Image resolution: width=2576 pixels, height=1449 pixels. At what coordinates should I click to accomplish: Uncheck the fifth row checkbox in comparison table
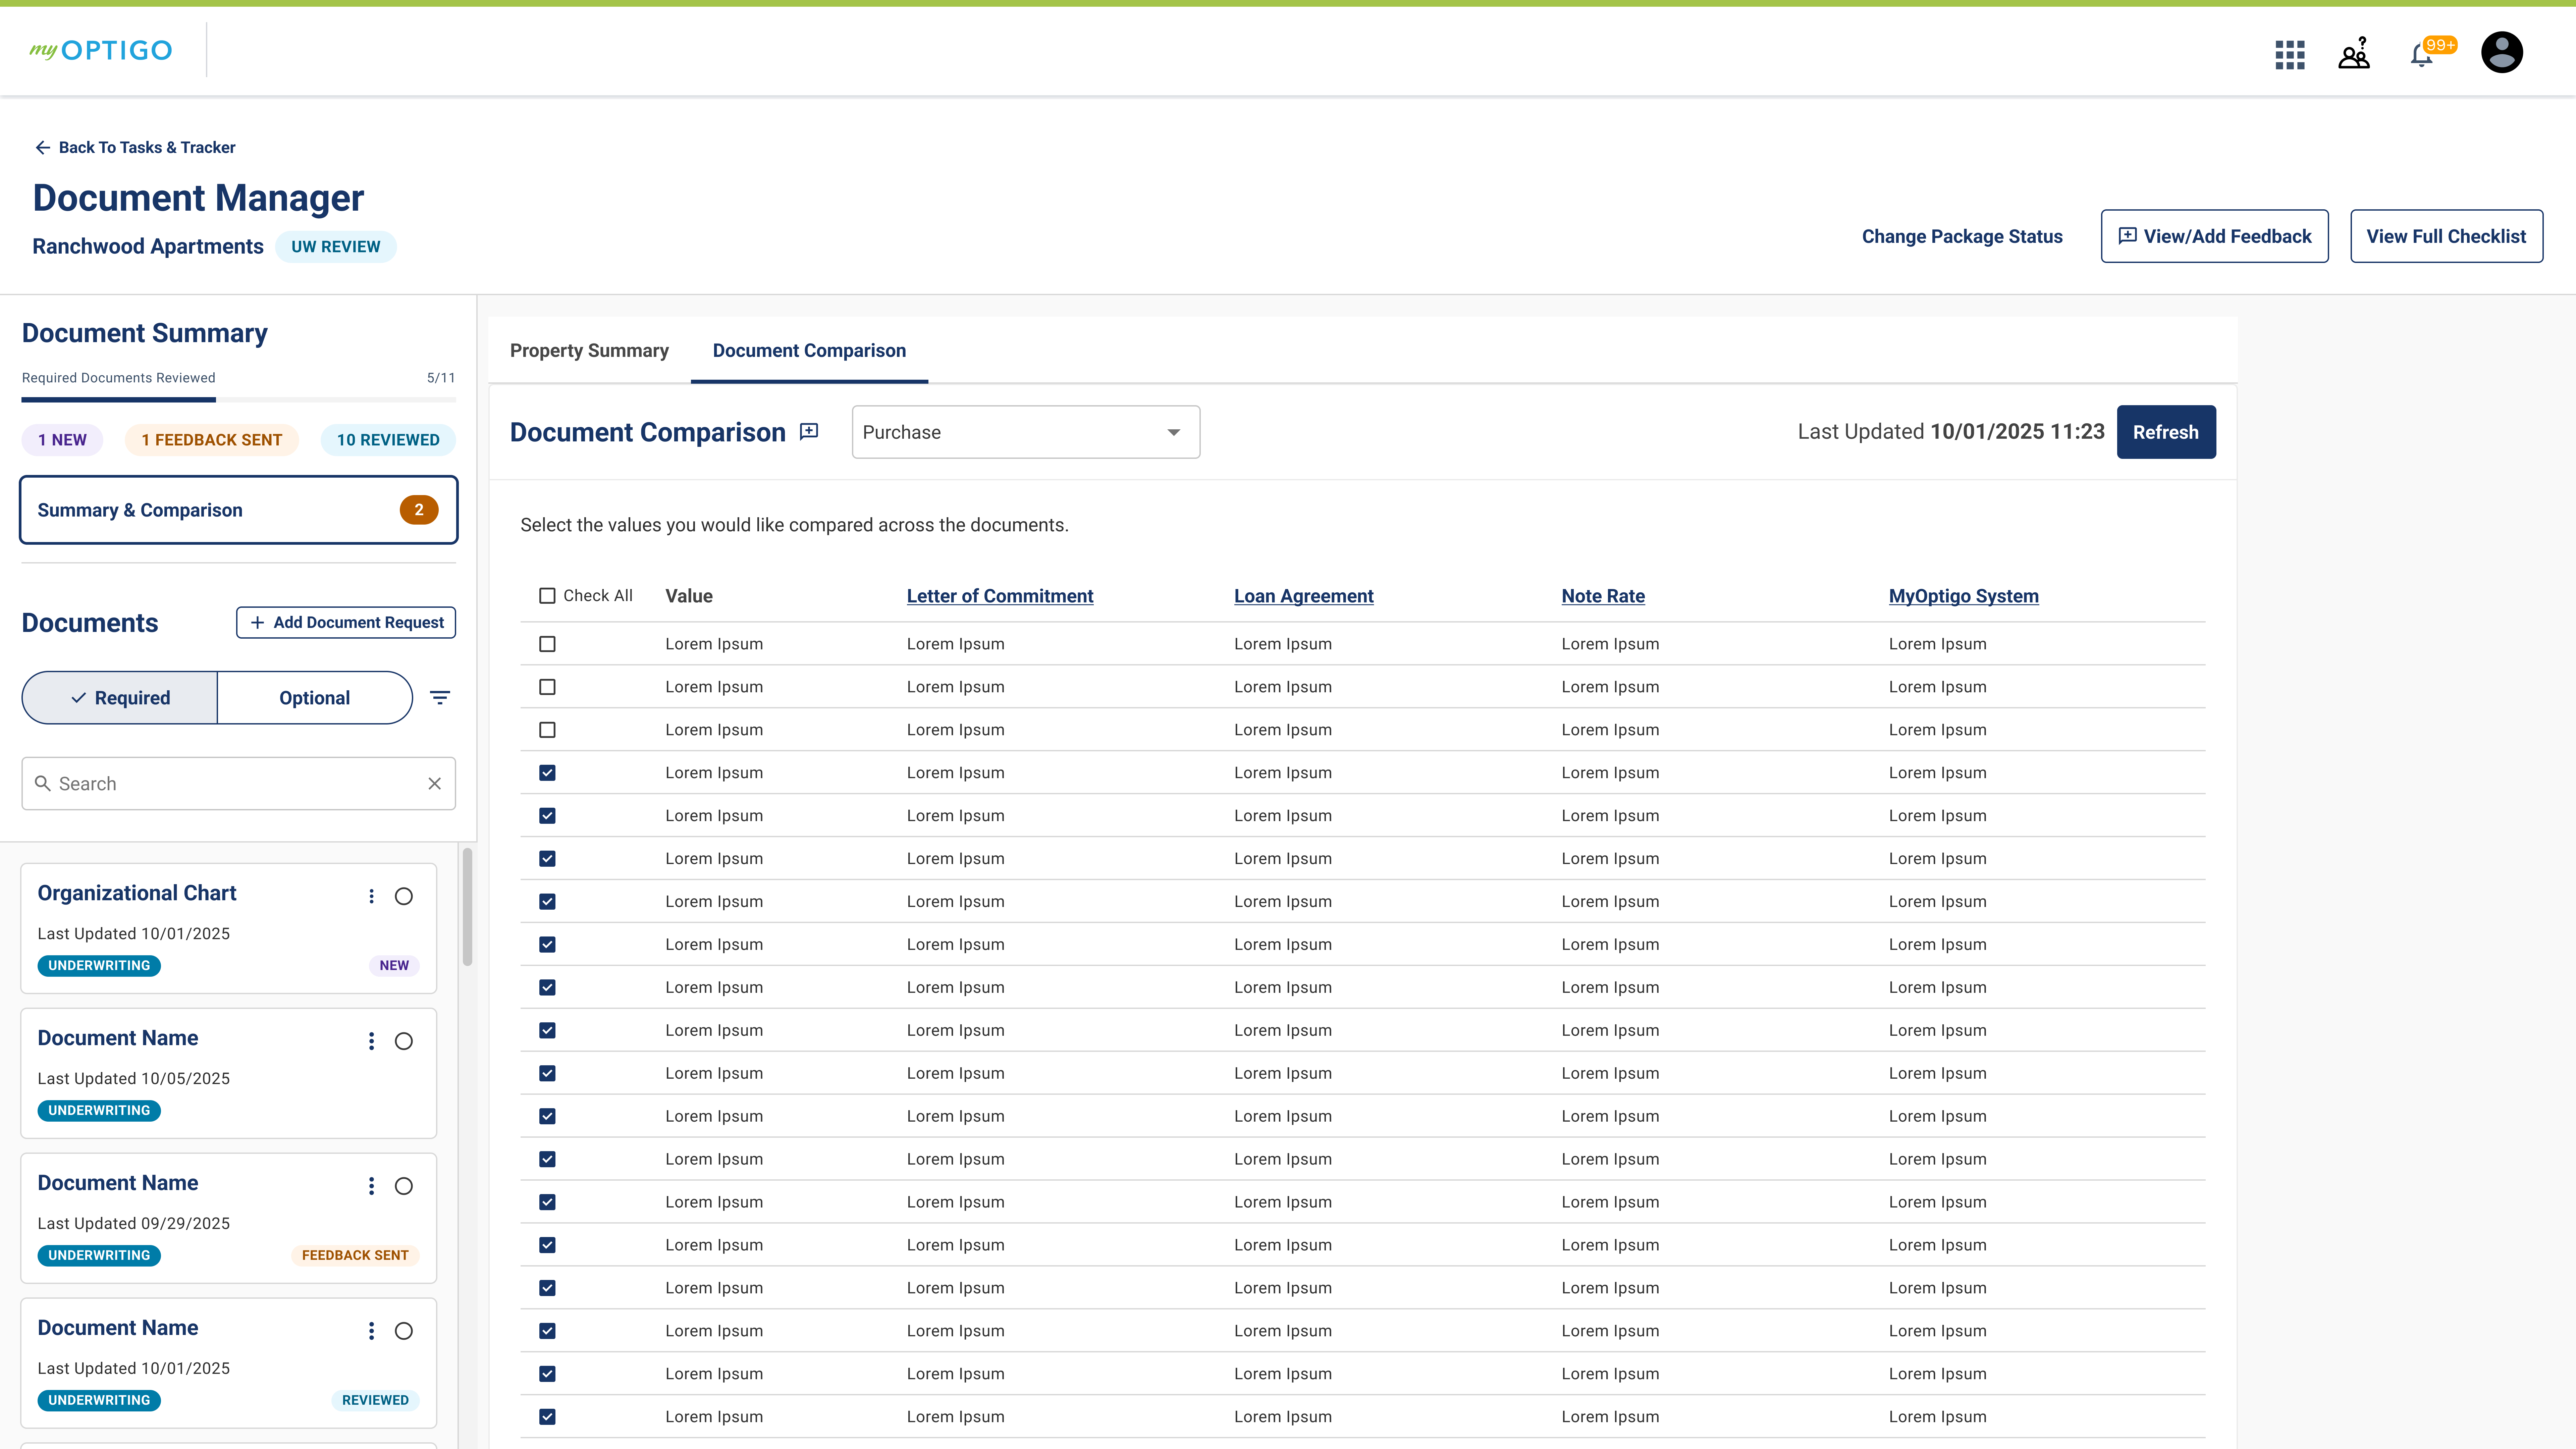547,816
